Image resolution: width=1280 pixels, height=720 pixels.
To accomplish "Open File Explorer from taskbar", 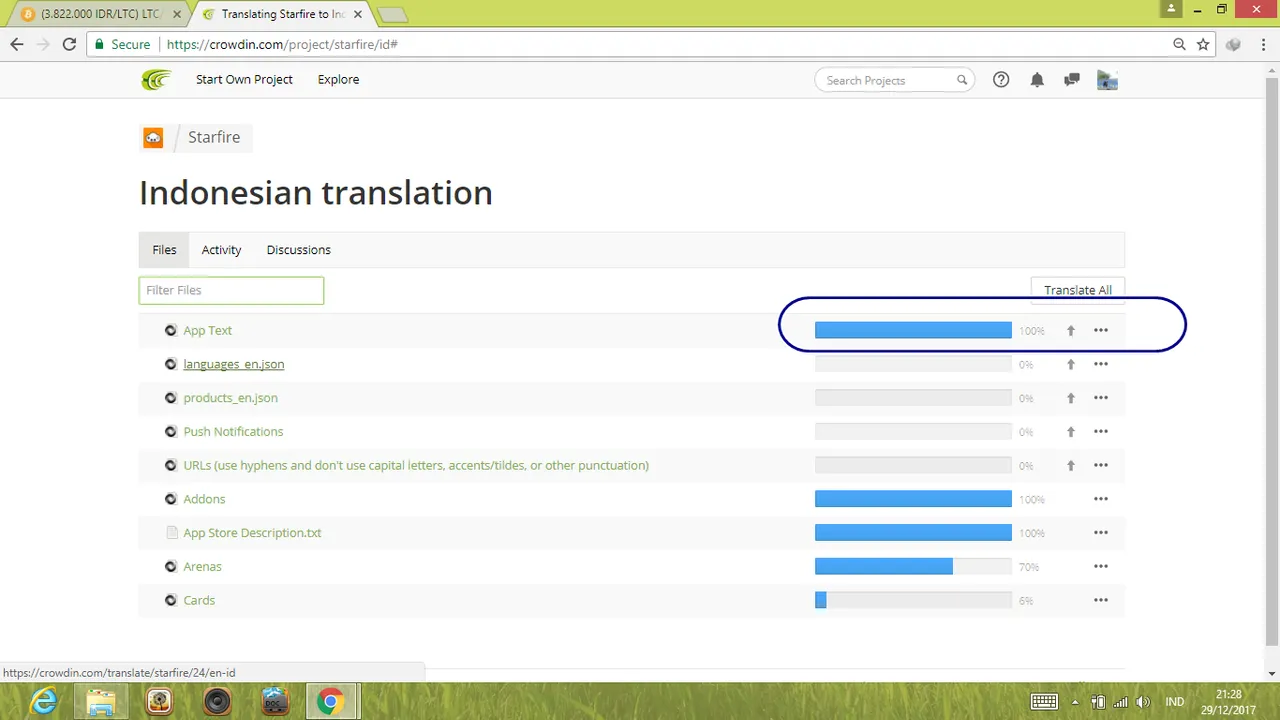I will pyautogui.click(x=101, y=702).
